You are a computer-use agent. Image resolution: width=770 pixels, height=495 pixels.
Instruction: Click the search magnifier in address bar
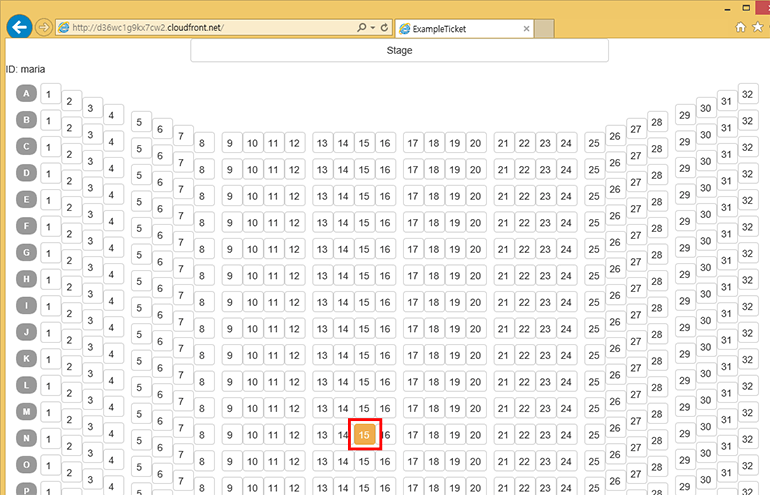tap(361, 28)
